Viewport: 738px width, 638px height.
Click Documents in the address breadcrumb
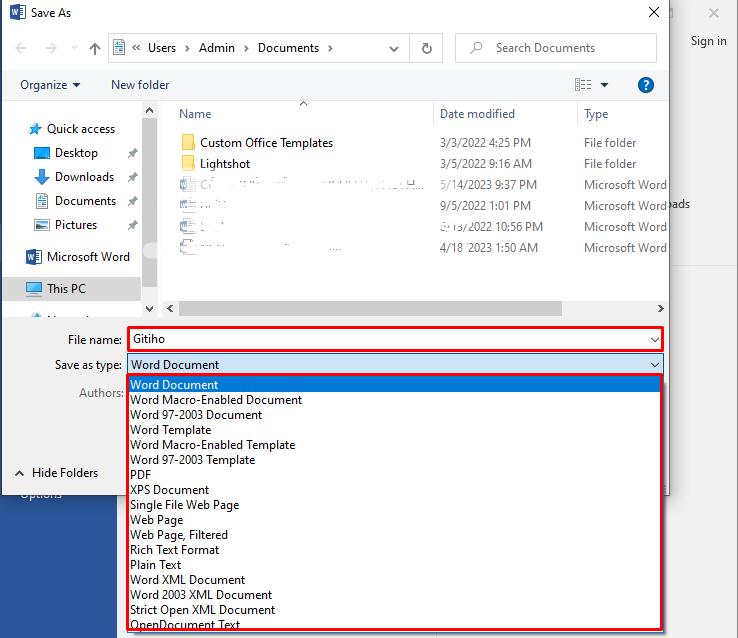288,48
